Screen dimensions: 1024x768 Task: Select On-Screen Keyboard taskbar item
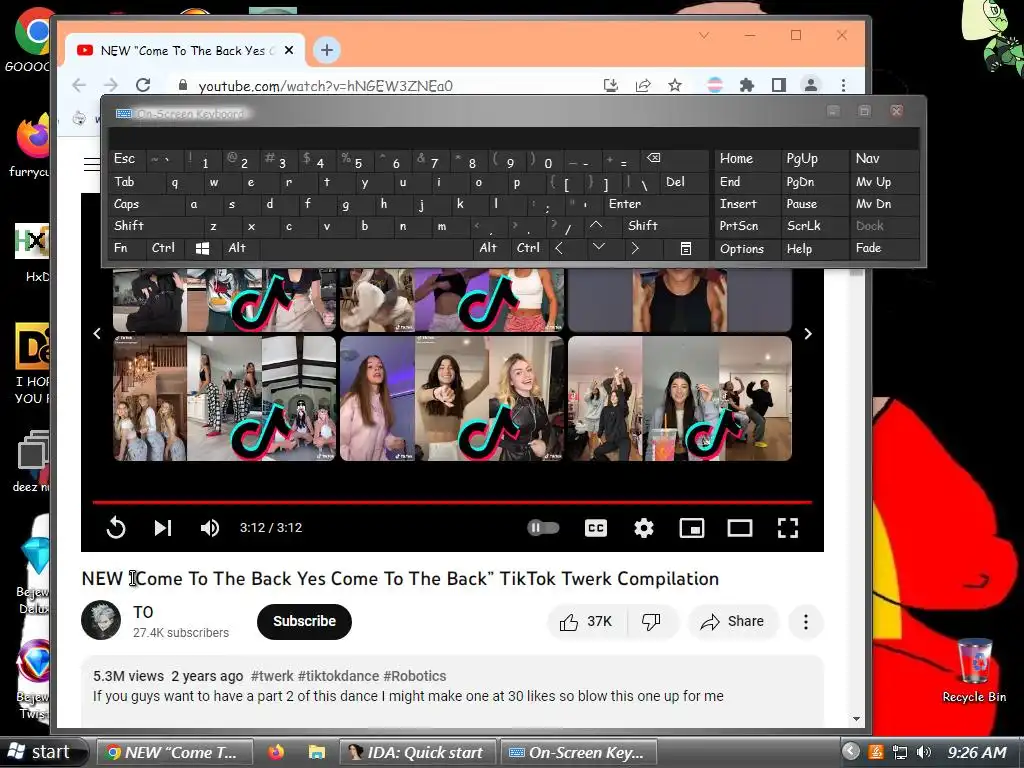[x=579, y=753]
